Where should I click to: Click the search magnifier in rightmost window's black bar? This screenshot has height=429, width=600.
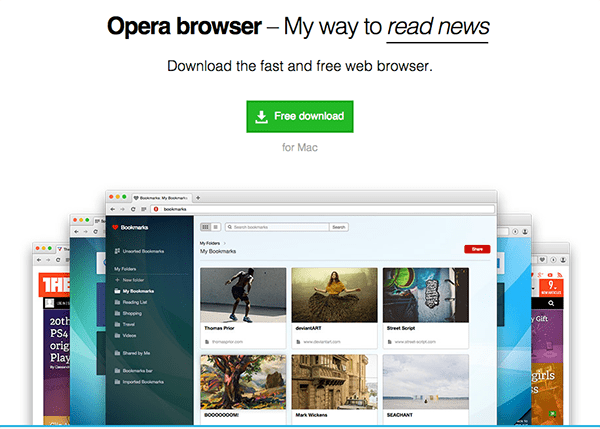pos(551,303)
